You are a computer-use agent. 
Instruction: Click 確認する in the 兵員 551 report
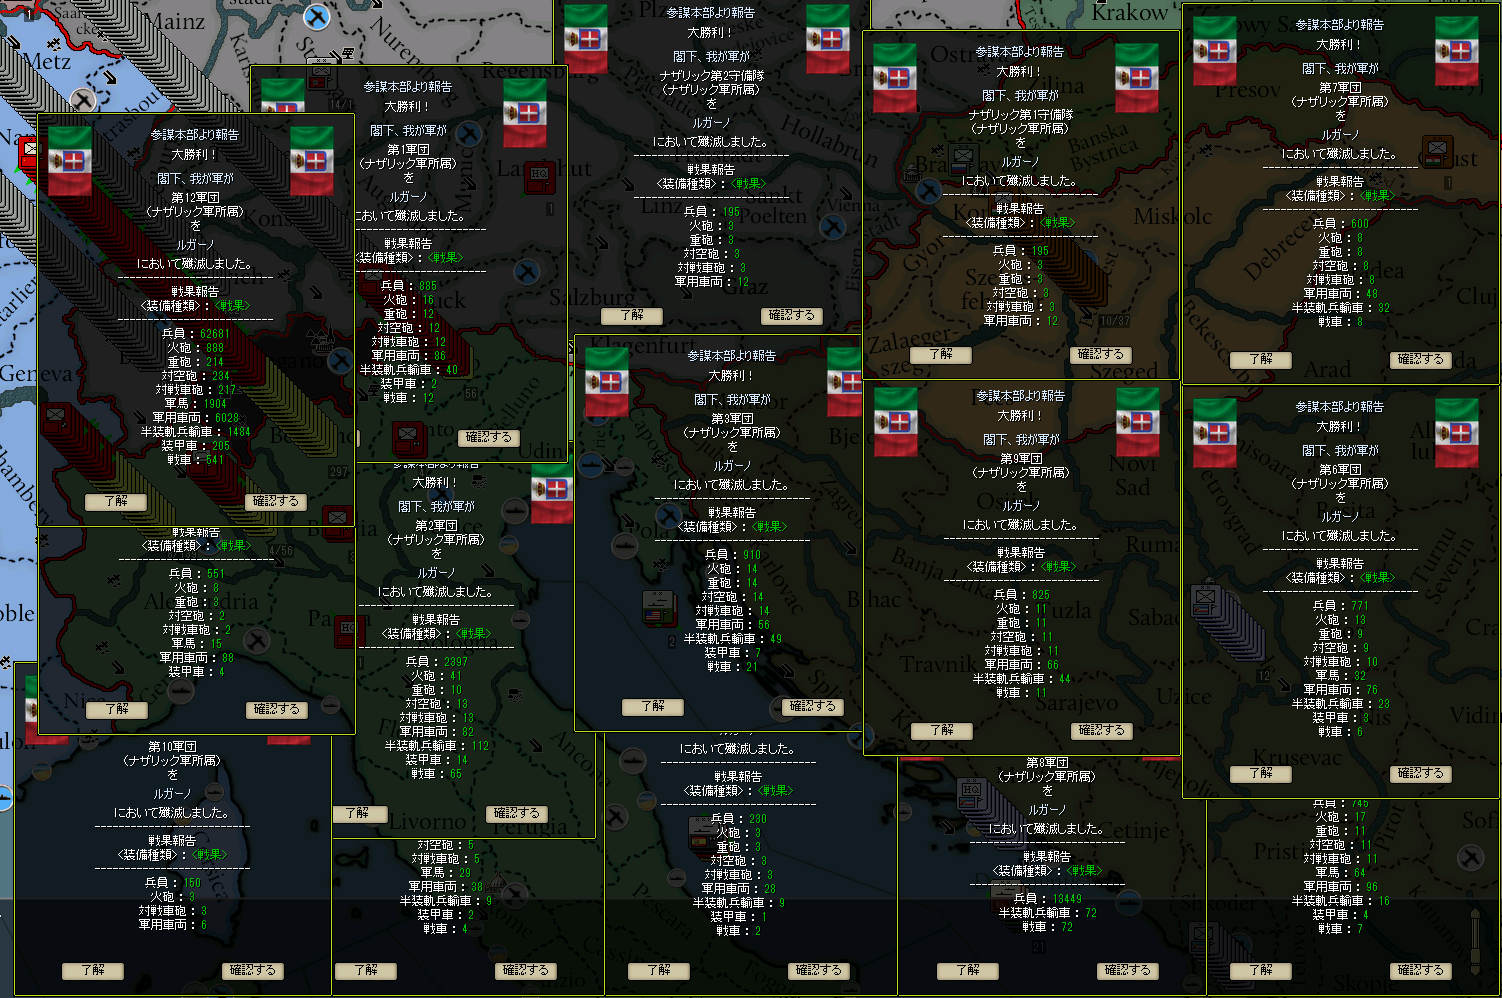pos(277,709)
